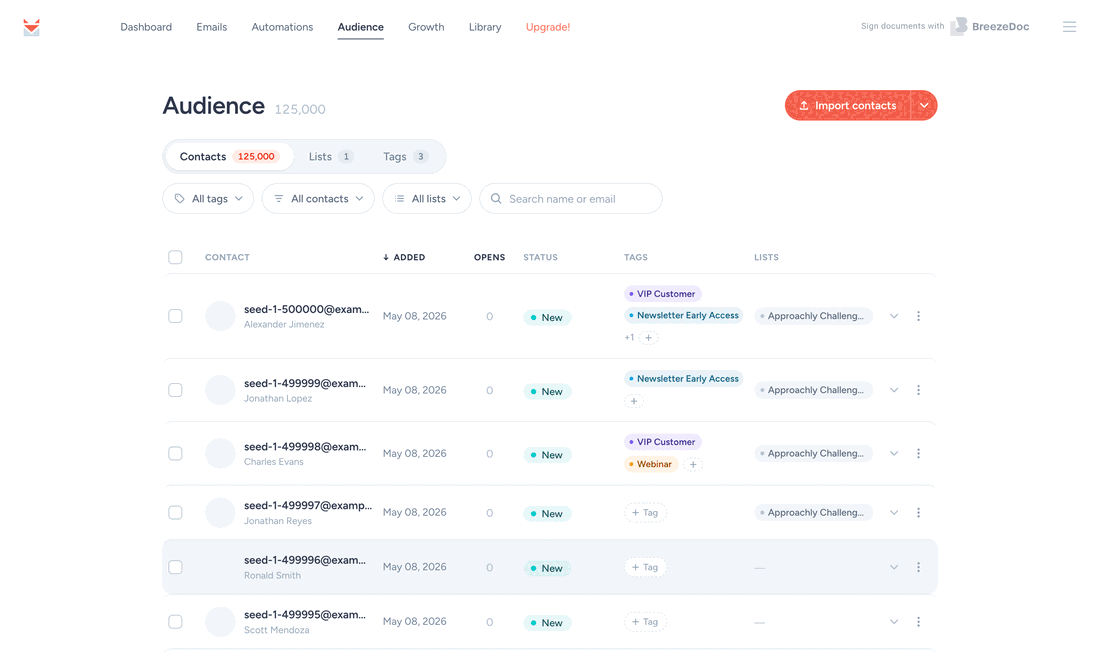Open three-dot menu for Charles Evans row

pos(918,454)
